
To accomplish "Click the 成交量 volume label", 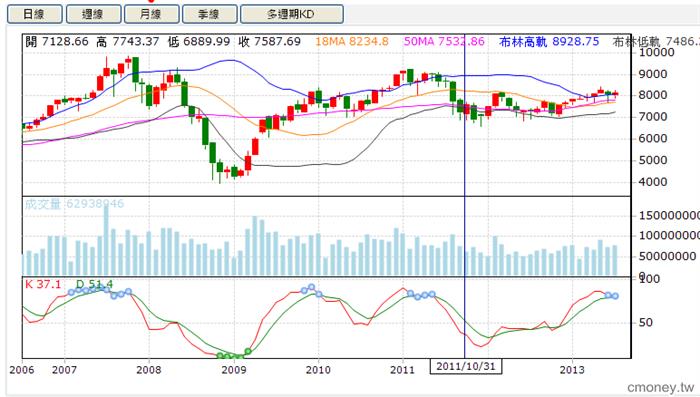I will [74, 204].
